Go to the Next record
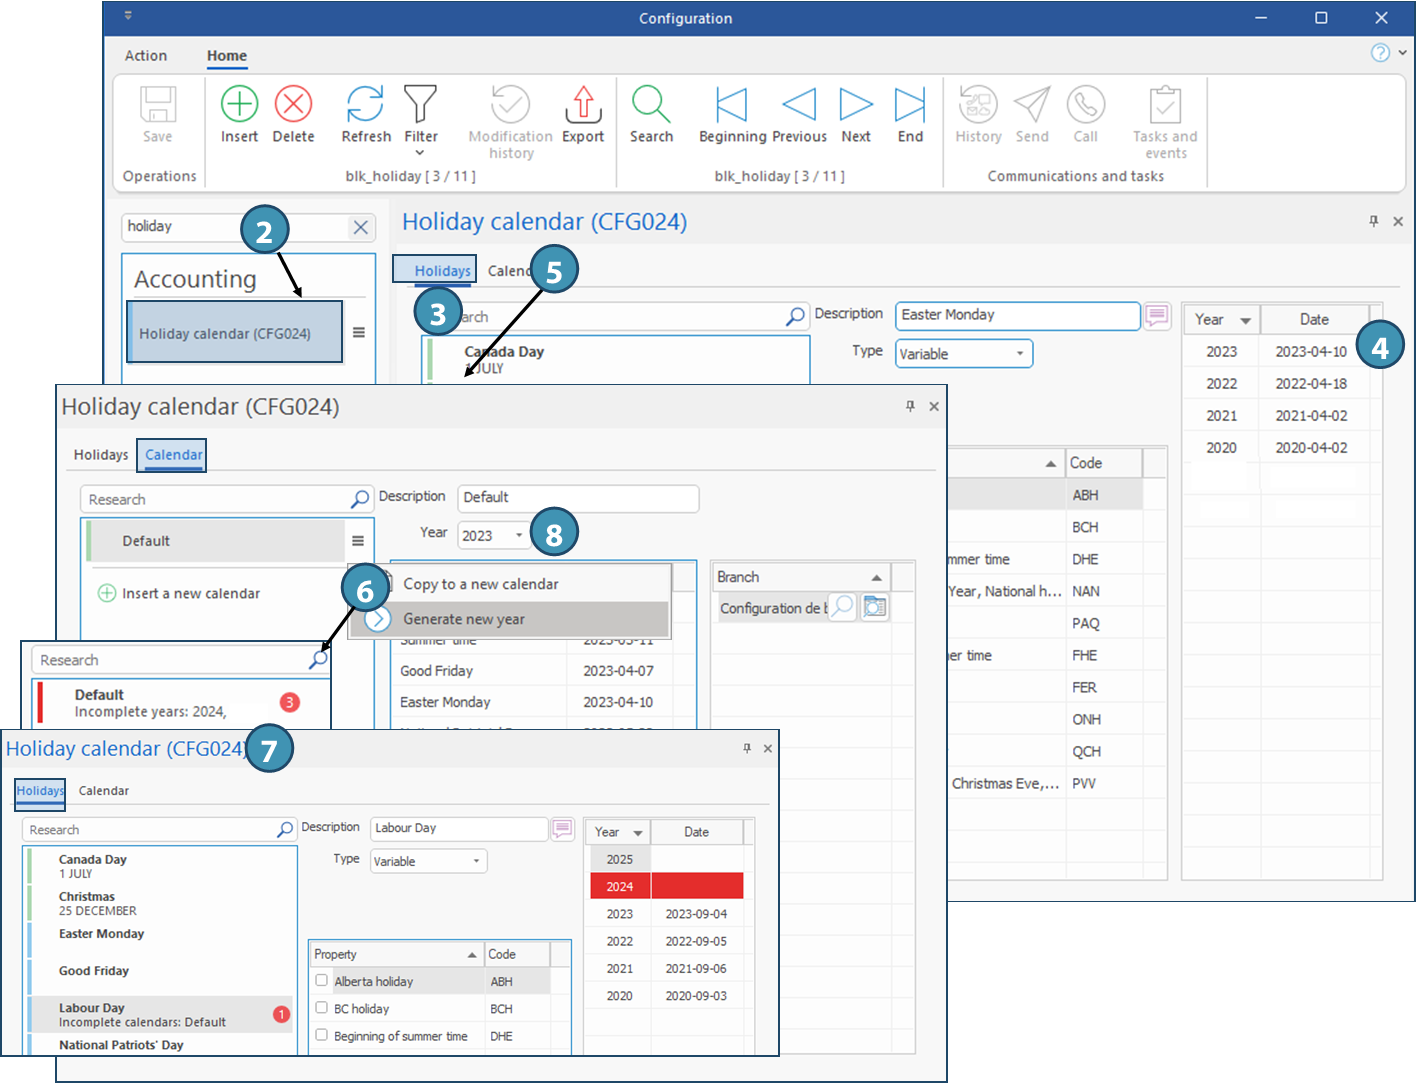1416x1083 pixels. 856,105
